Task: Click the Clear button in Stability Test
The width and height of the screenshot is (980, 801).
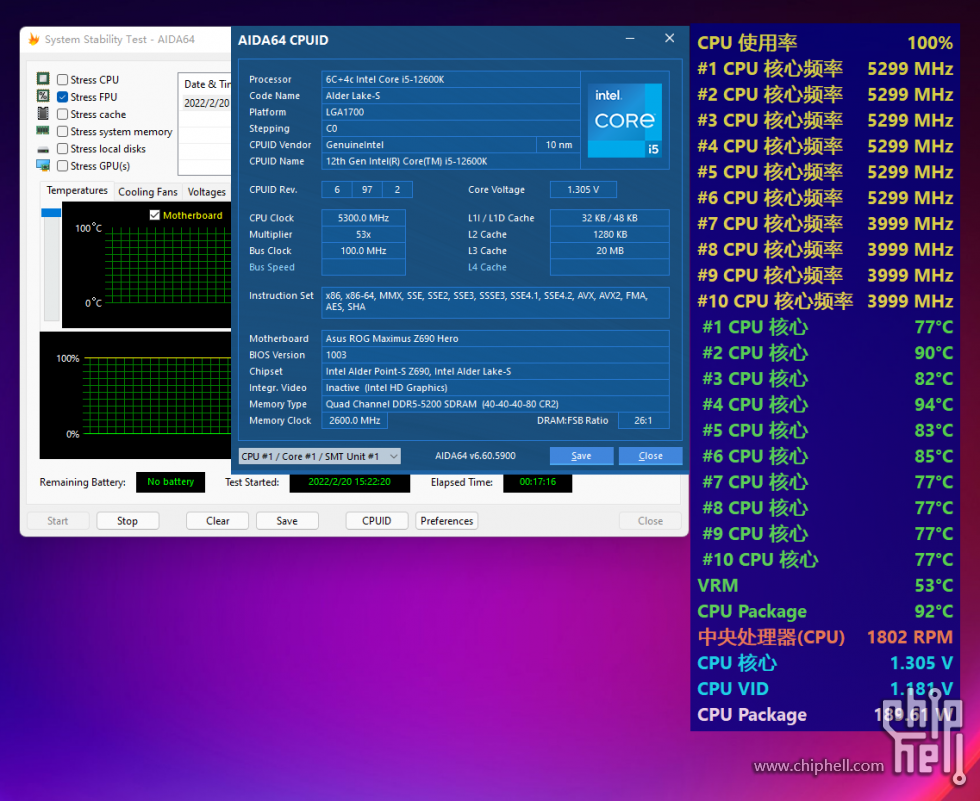Action: tap(218, 521)
